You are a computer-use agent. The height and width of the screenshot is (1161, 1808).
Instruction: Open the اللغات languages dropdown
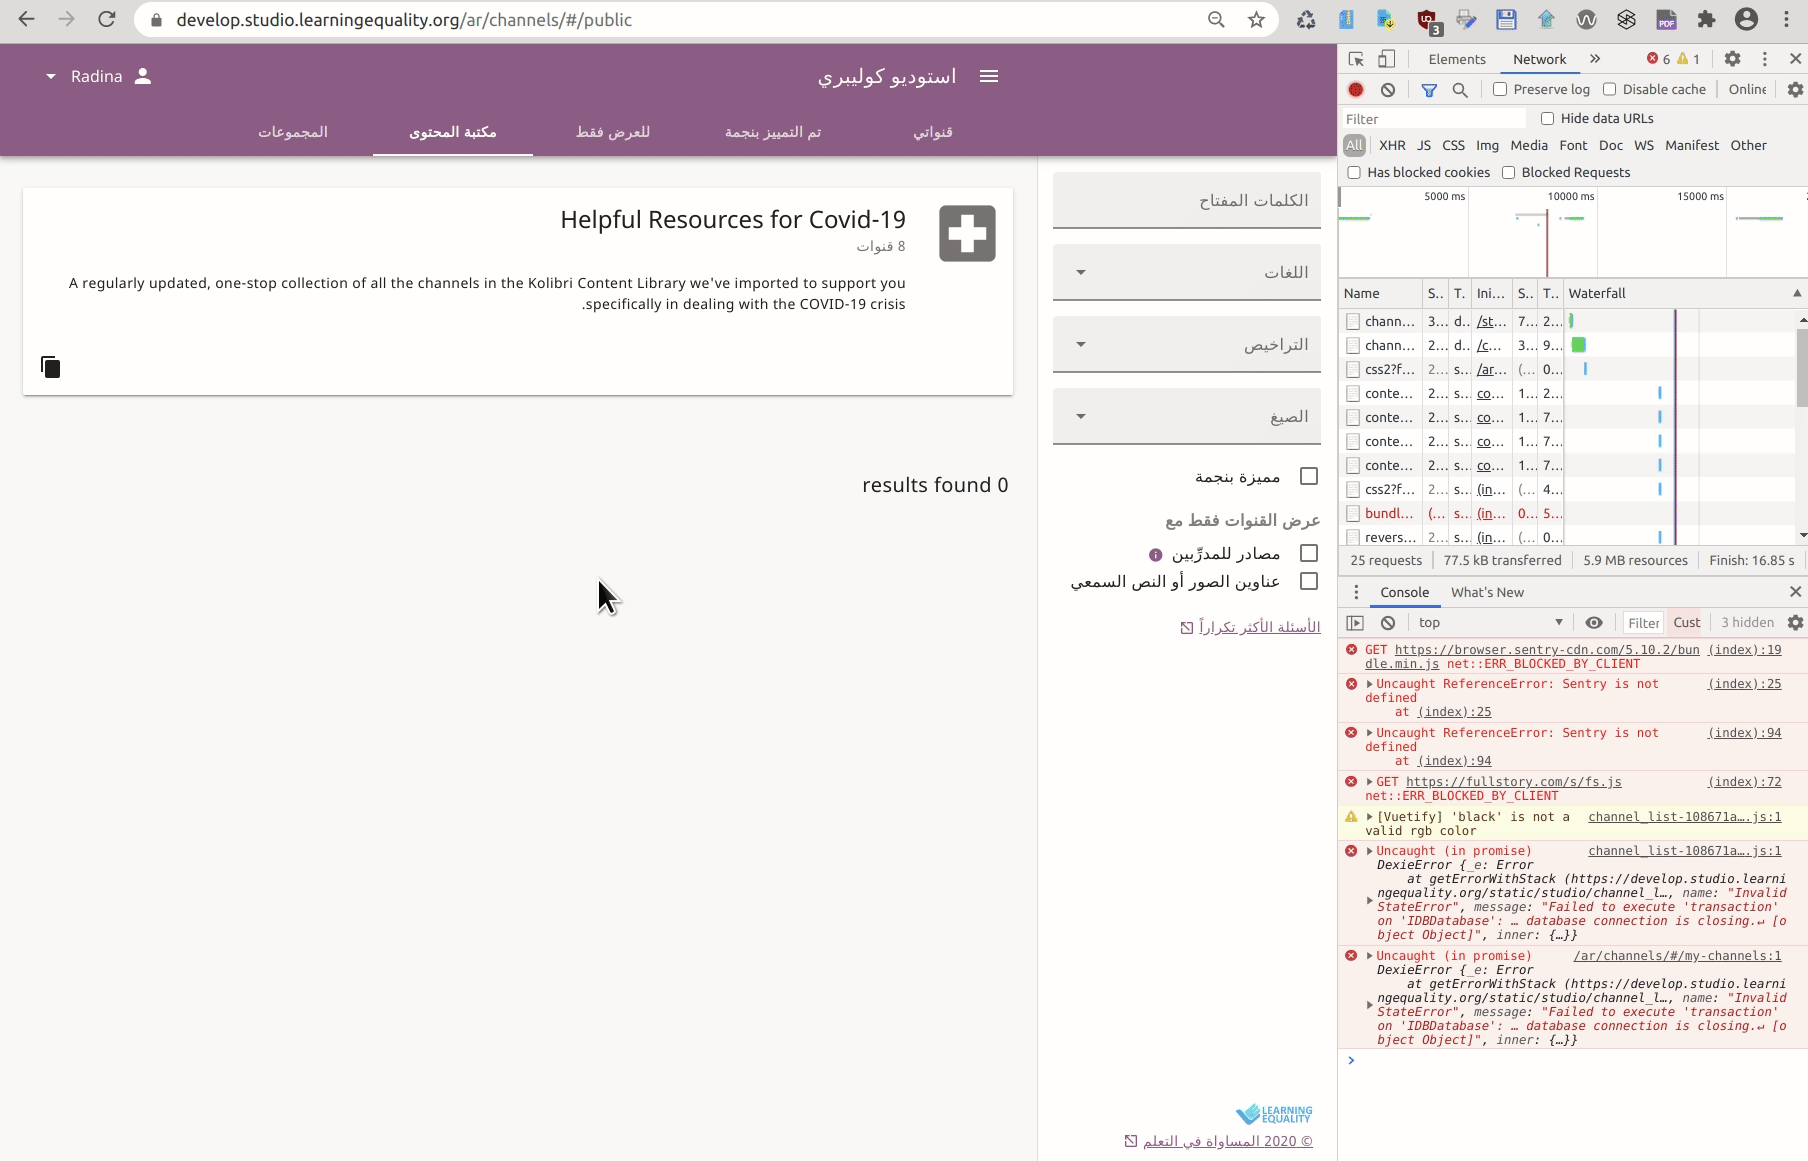click(1187, 272)
